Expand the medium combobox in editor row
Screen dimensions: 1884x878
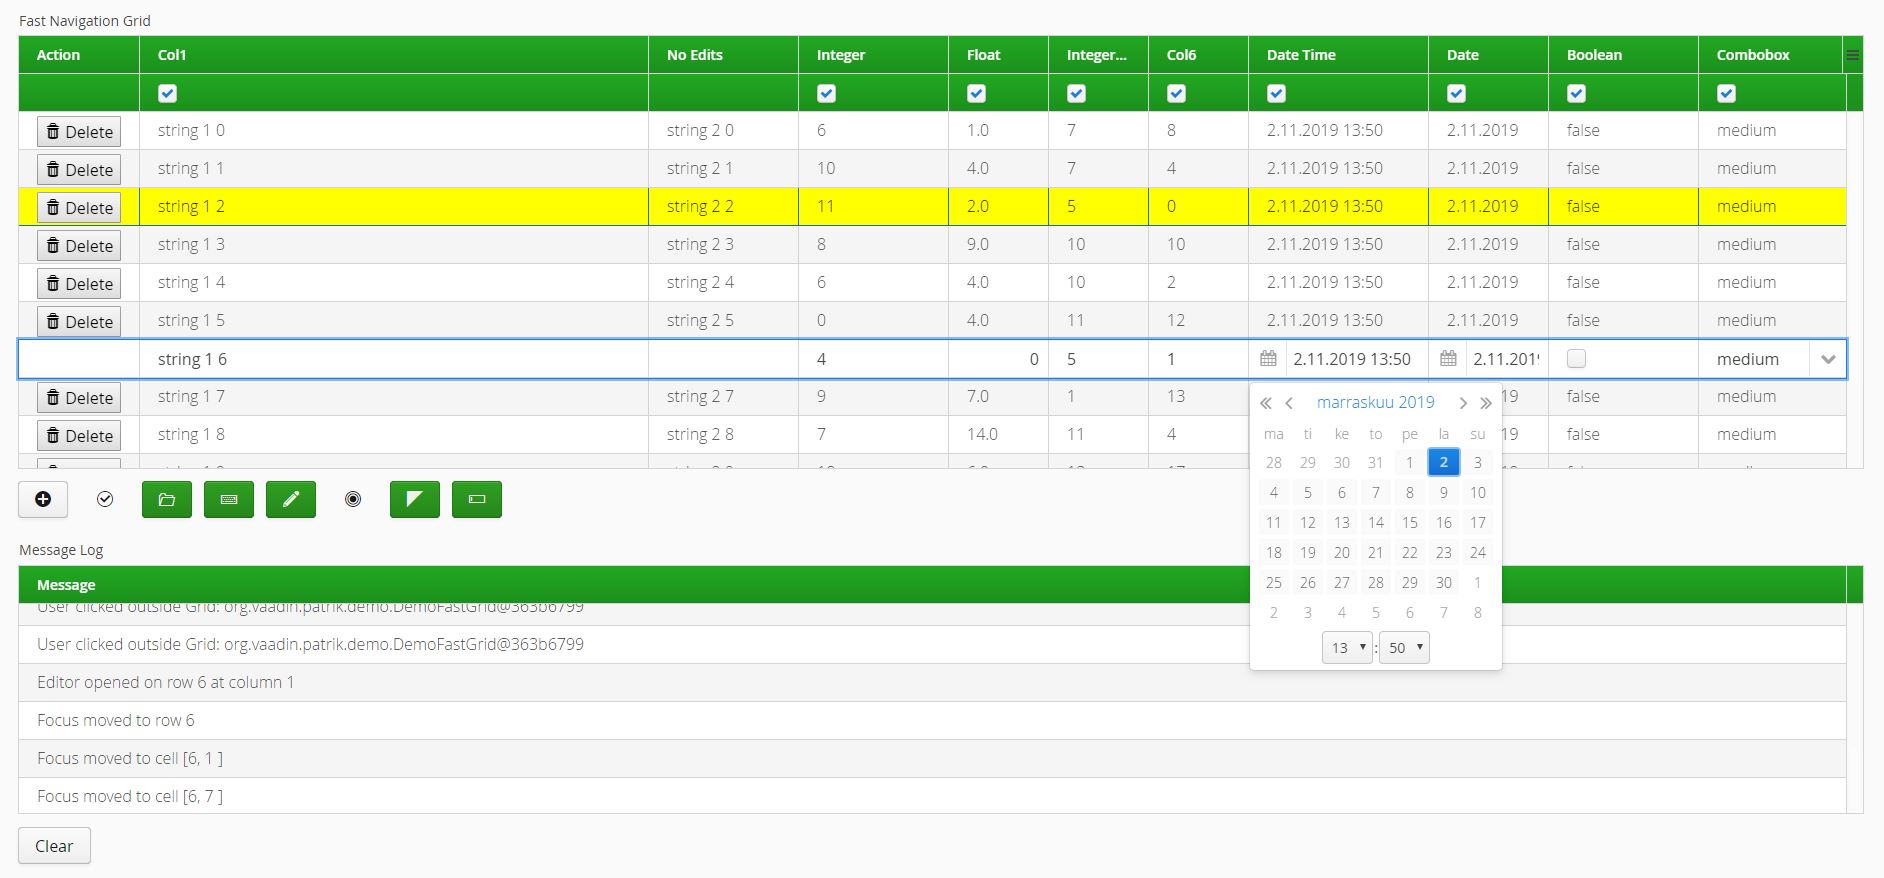coord(1828,359)
